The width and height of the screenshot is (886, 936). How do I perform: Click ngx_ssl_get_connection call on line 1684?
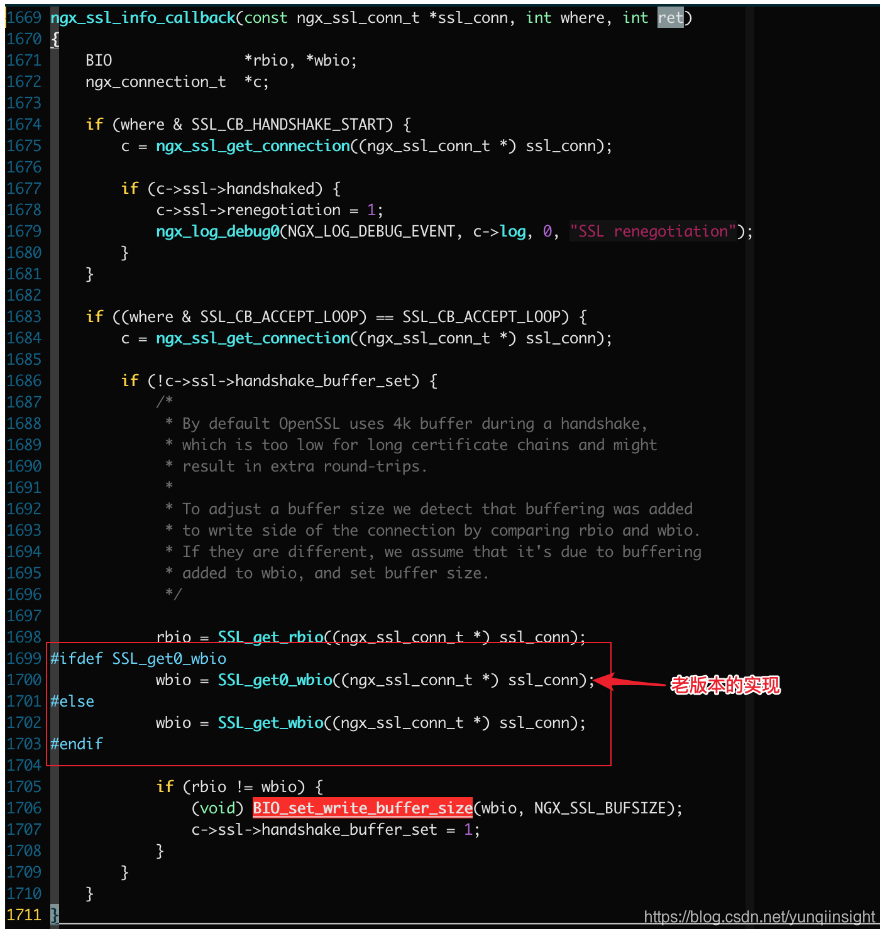point(253,338)
